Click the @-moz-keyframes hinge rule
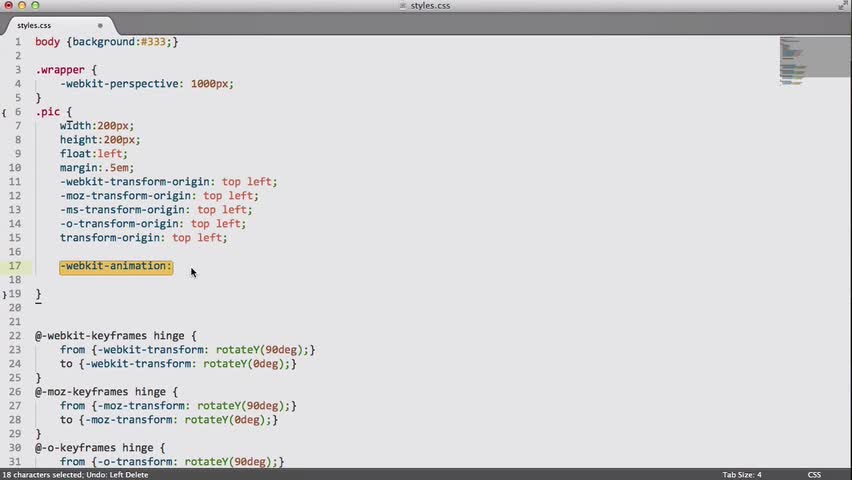This screenshot has height=480, width=852. coord(106,392)
